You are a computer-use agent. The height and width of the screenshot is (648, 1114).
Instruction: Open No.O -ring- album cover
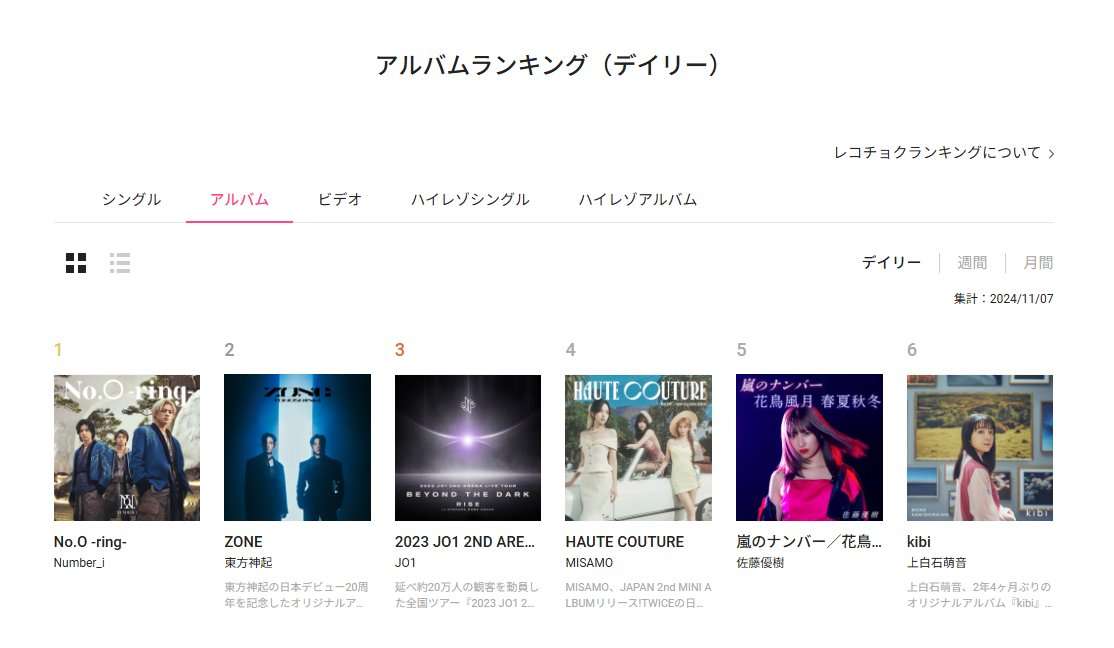pyautogui.click(x=127, y=448)
